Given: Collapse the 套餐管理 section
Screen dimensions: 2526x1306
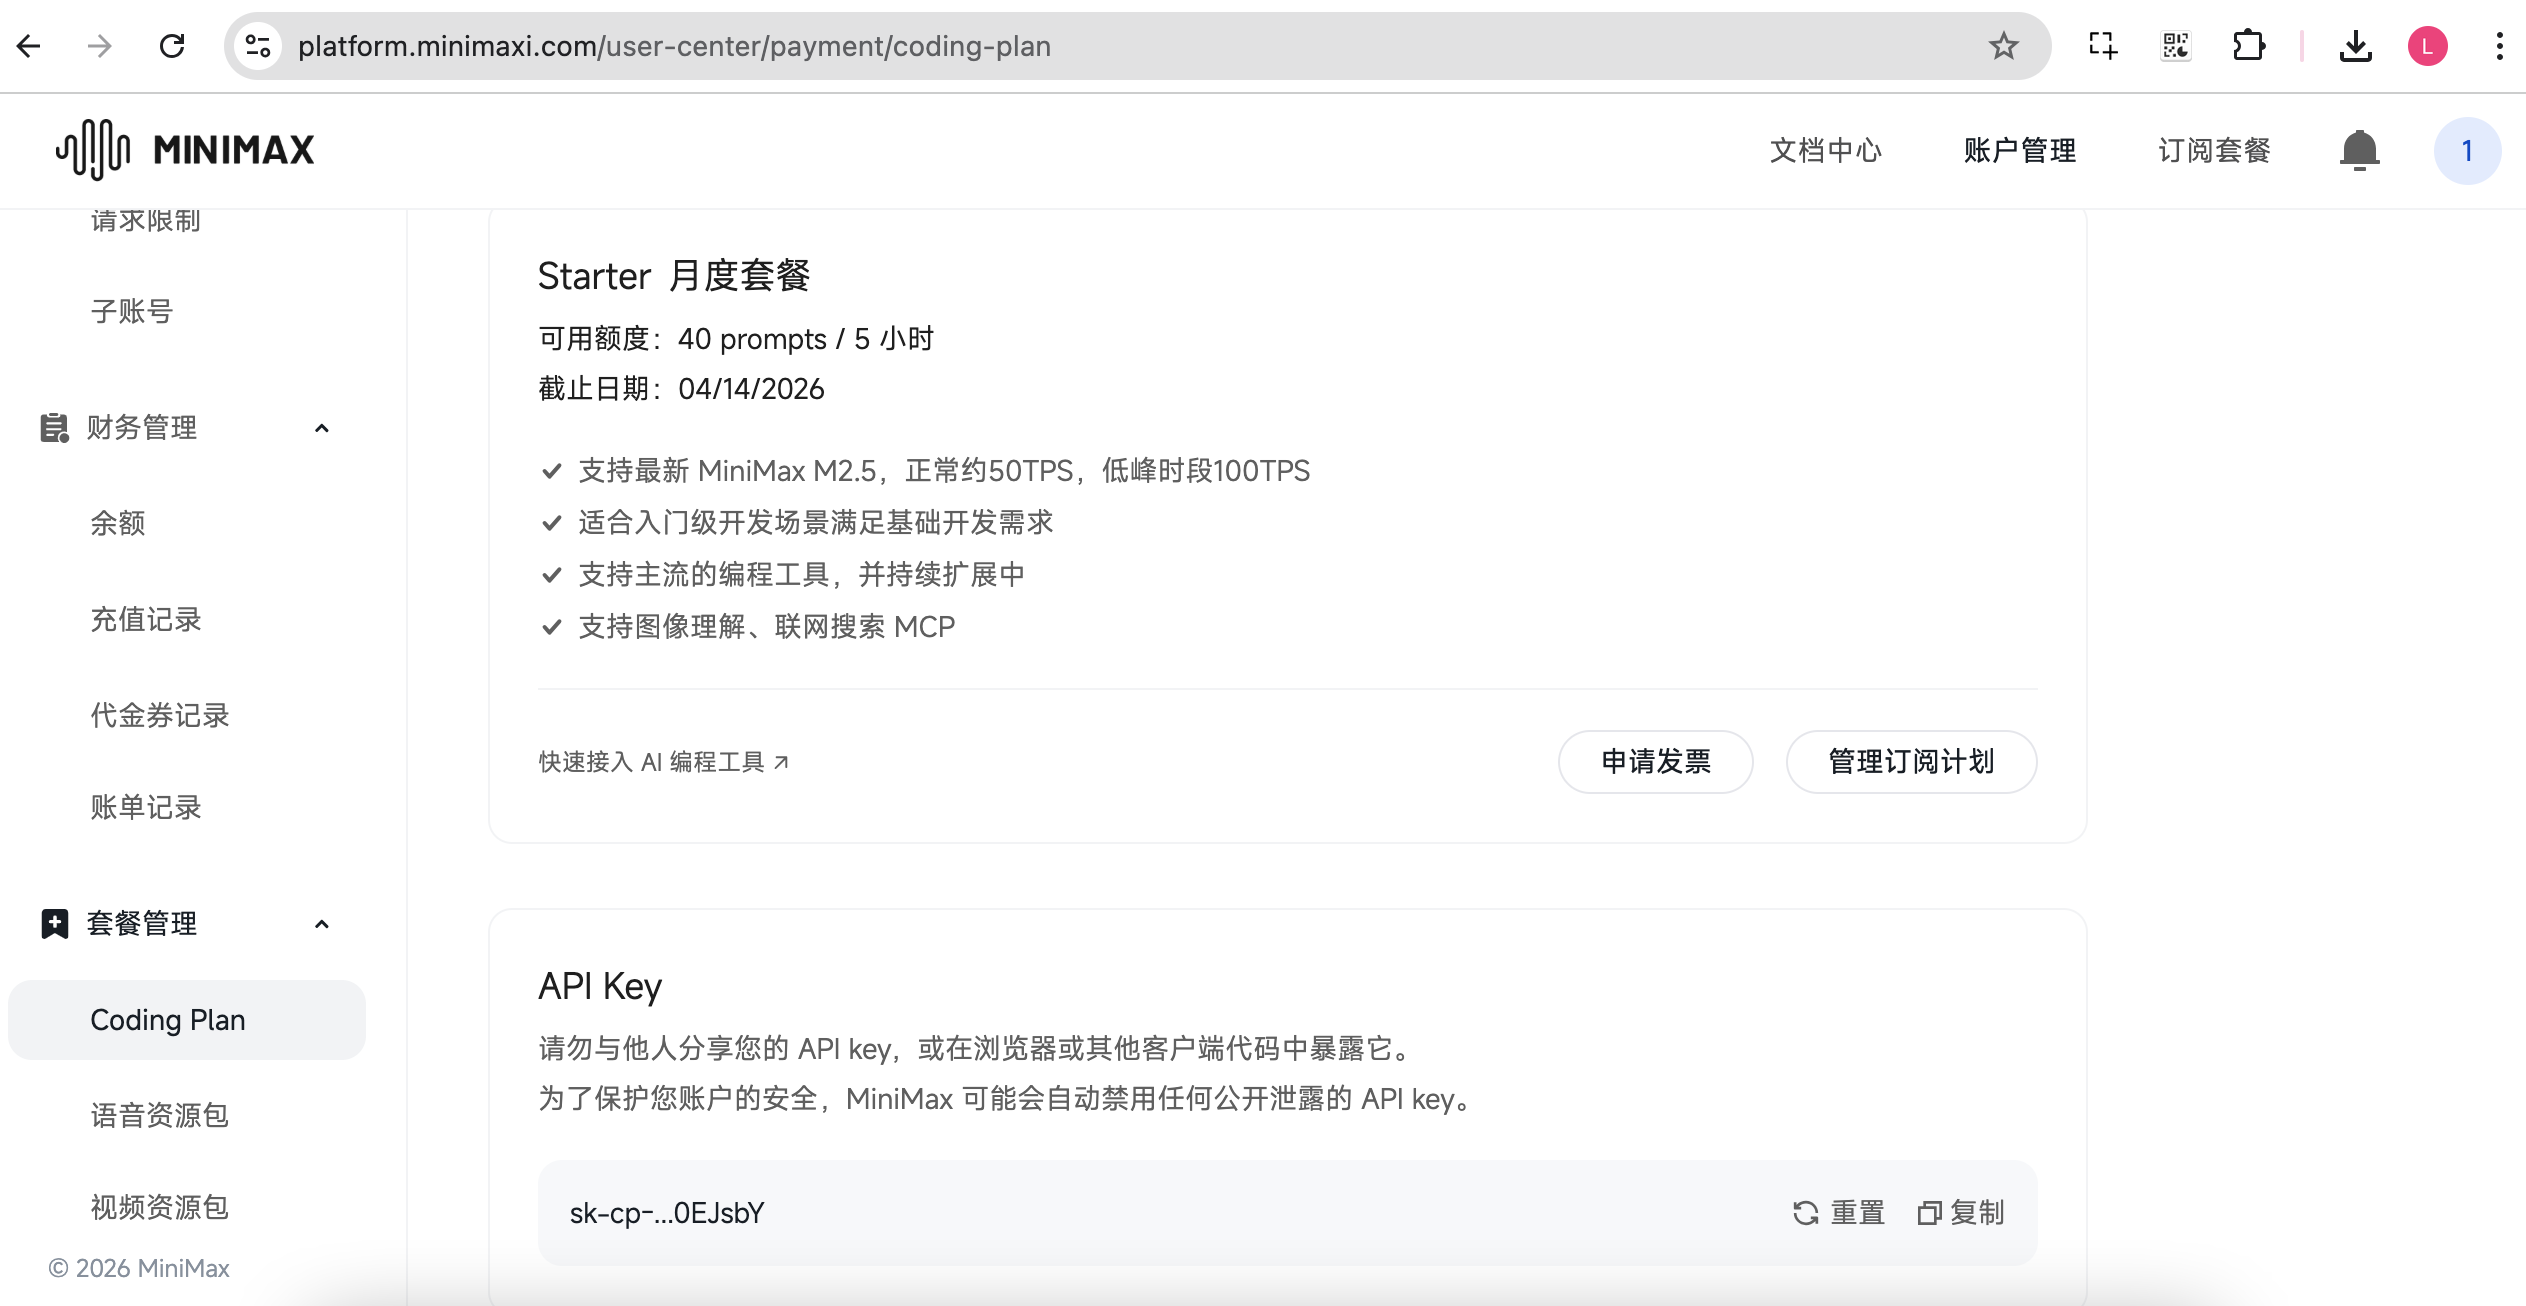Looking at the screenshot, I should point(321,923).
